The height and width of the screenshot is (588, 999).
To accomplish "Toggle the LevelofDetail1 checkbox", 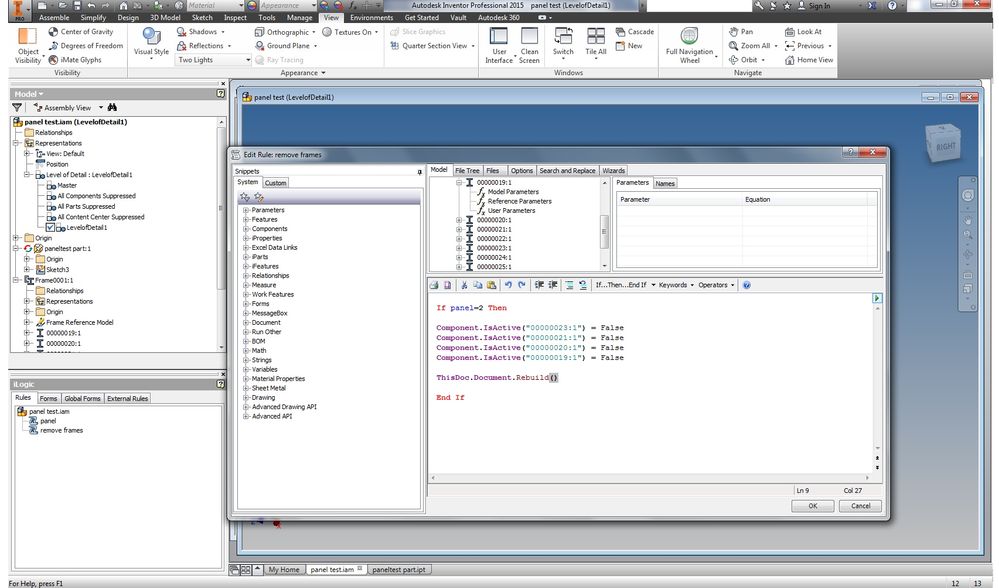I will (x=50, y=227).
